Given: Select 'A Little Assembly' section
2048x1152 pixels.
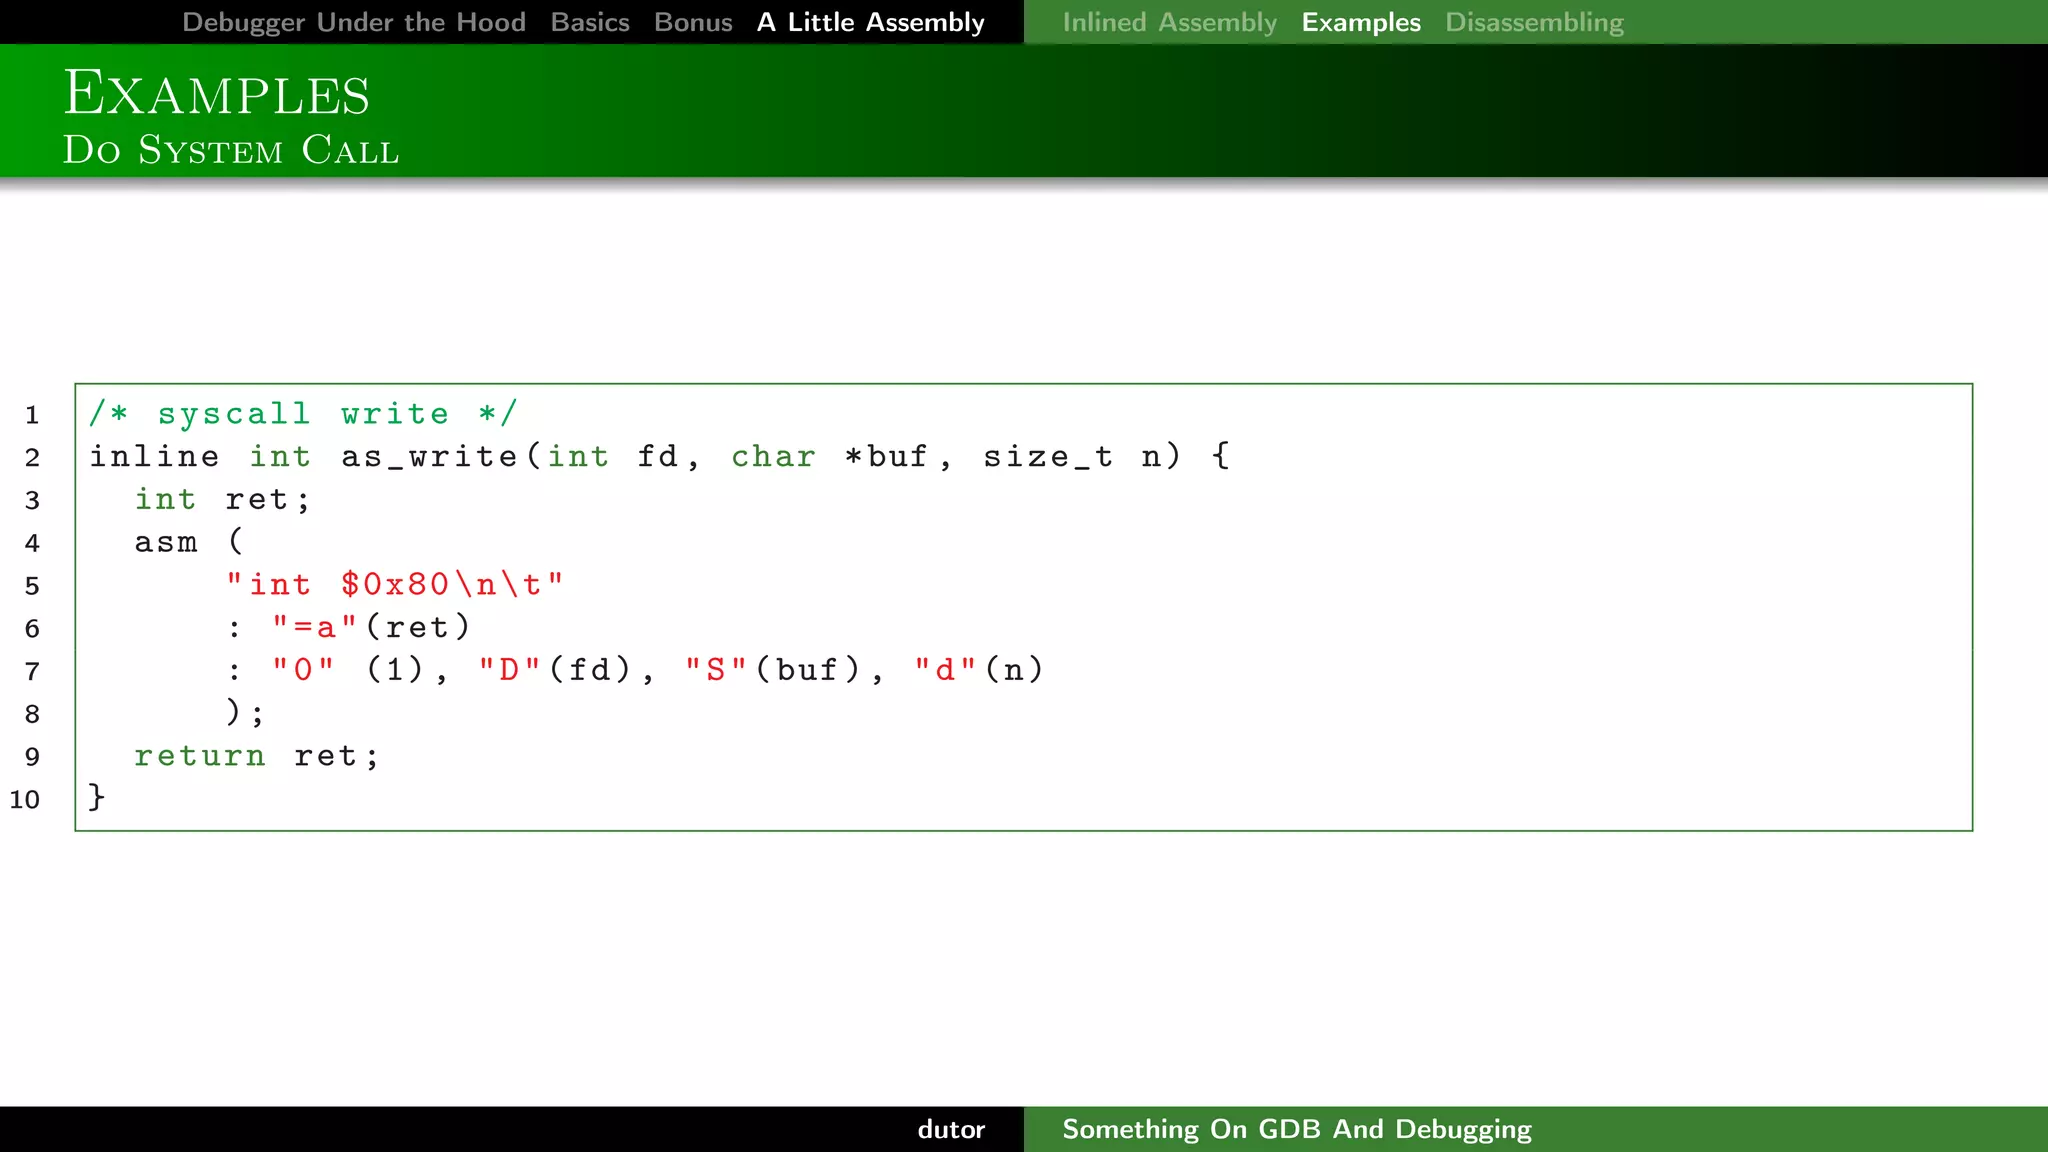Looking at the screenshot, I should coord(871,22).
